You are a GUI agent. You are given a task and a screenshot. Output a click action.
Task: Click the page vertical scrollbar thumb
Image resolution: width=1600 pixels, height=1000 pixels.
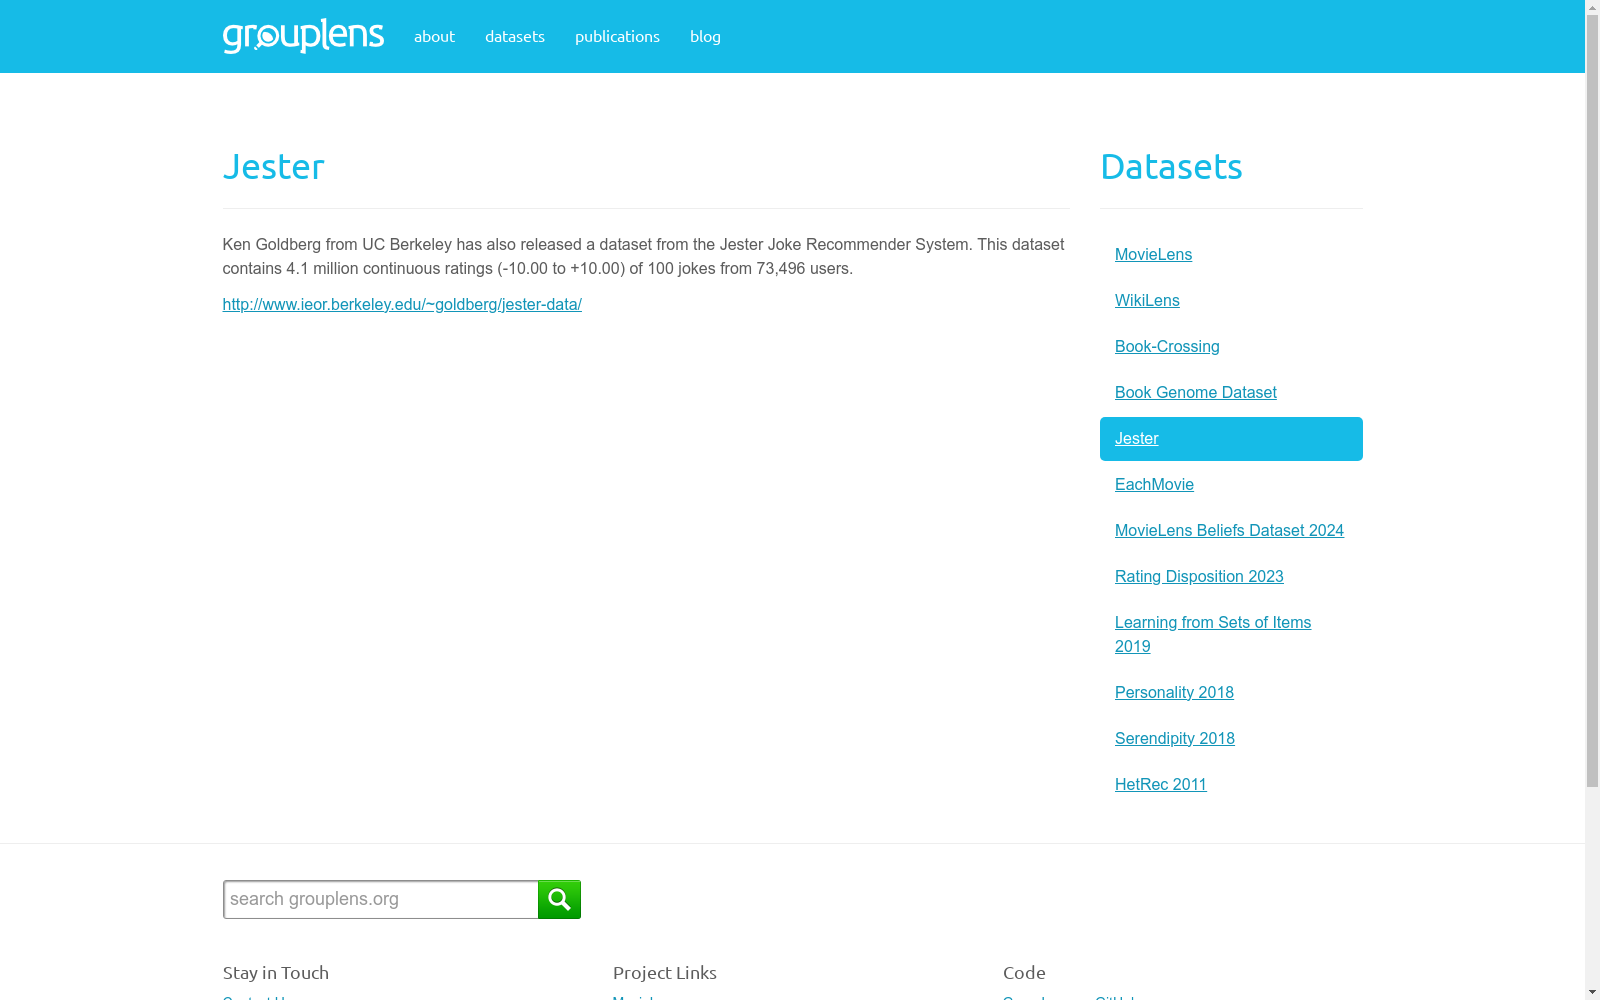[1592, 400]
